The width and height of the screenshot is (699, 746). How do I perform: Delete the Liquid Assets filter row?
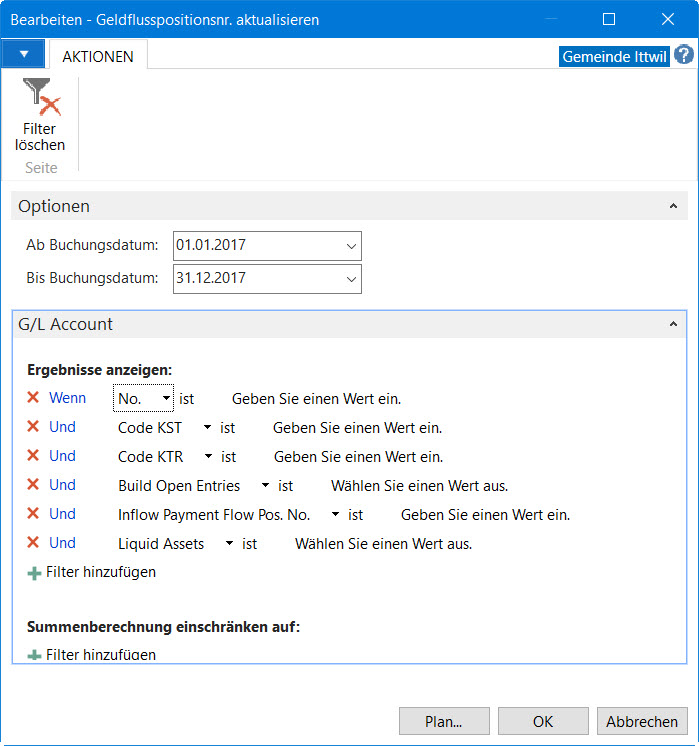tap(33, 542)
